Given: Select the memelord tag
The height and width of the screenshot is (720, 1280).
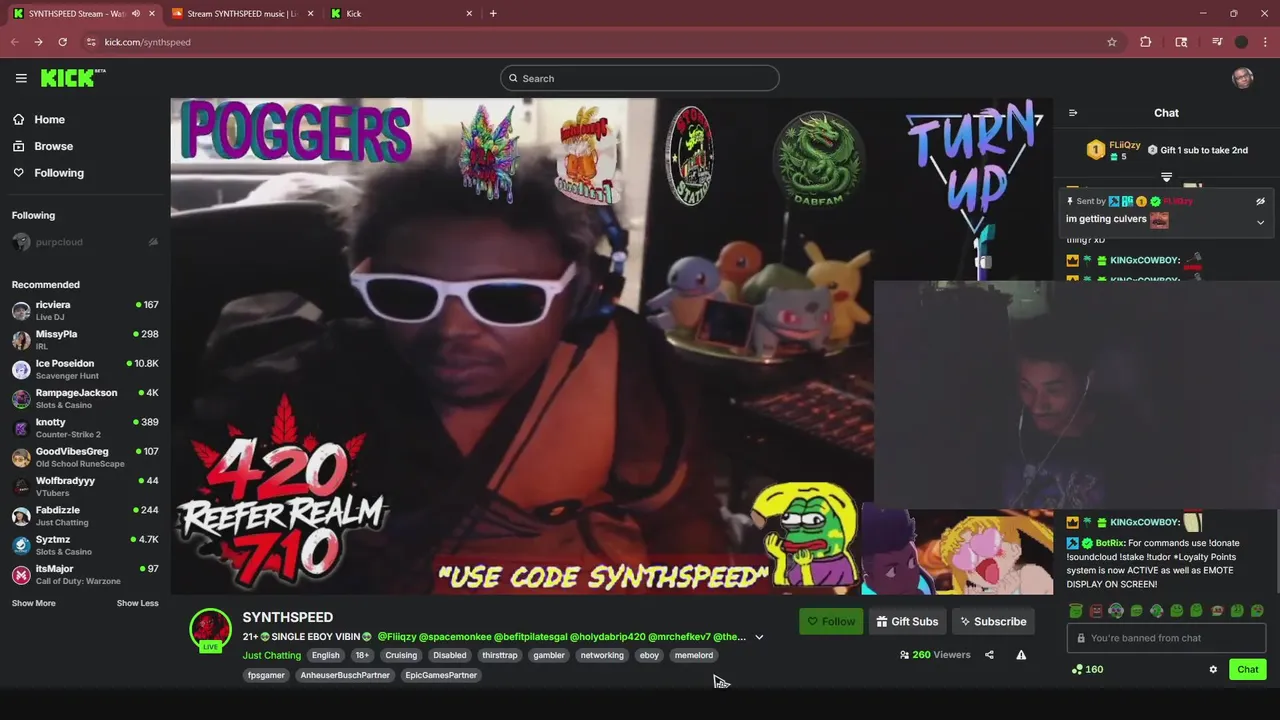Looking at the screenshot, I should click(694, 655).
